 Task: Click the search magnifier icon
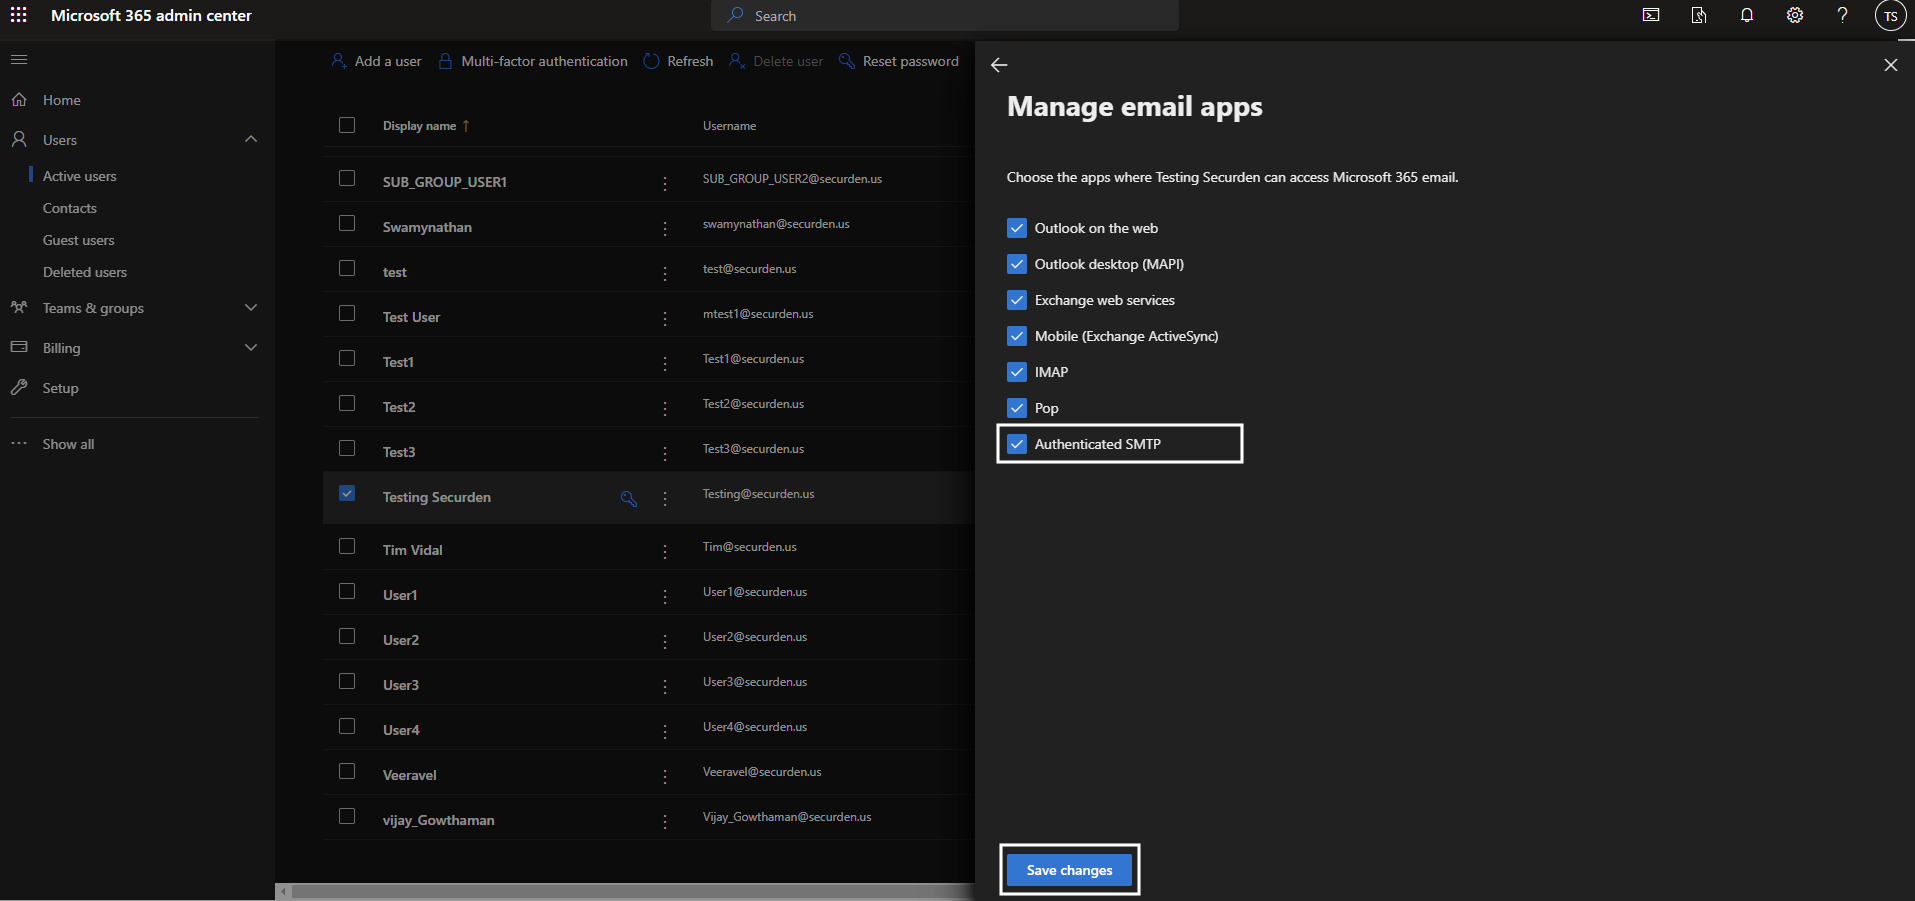point(736,15)
